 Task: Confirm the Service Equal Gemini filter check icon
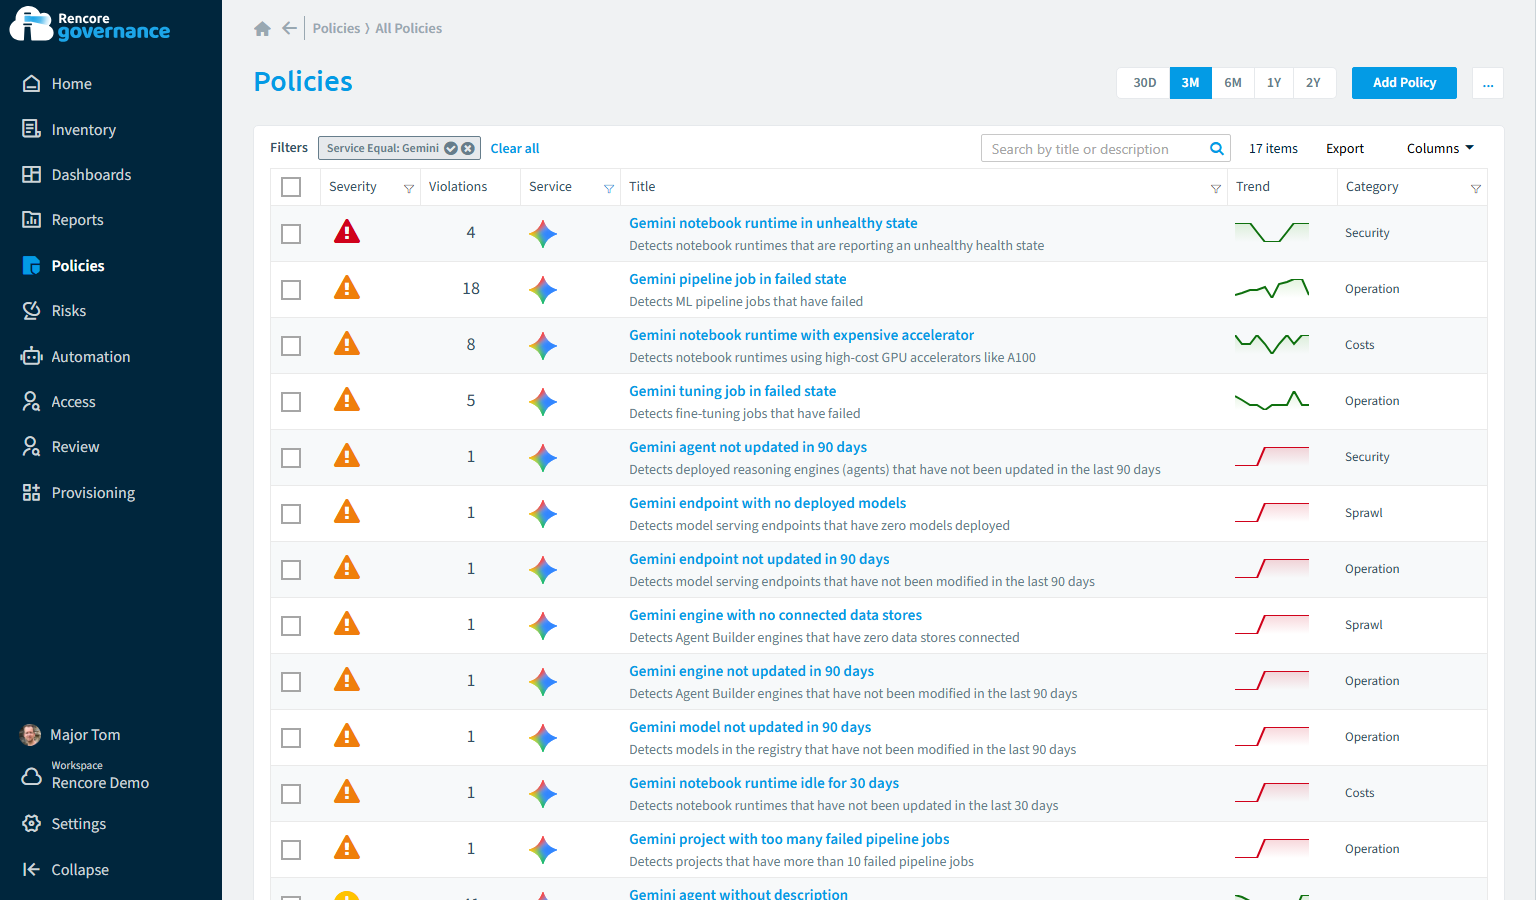451,148
